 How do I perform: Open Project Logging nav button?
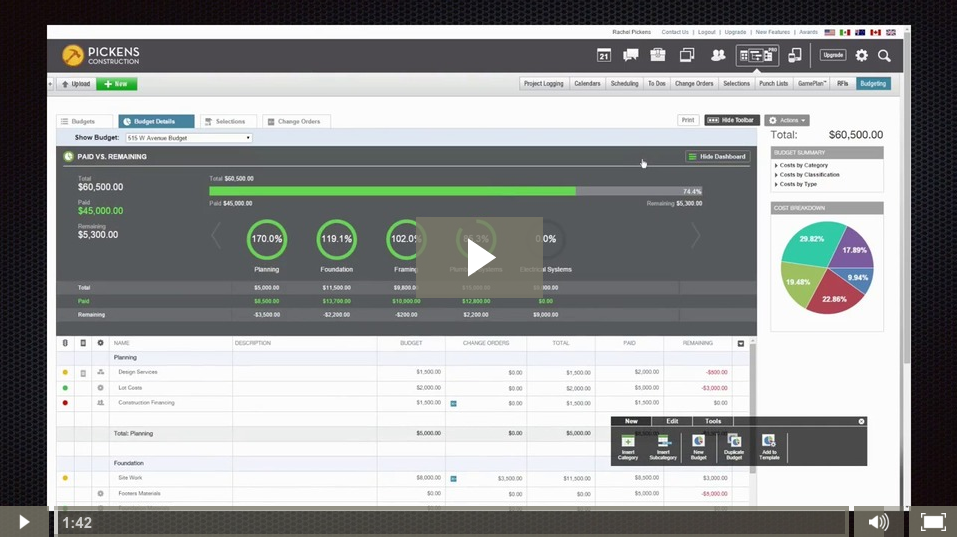pos(543,84)
